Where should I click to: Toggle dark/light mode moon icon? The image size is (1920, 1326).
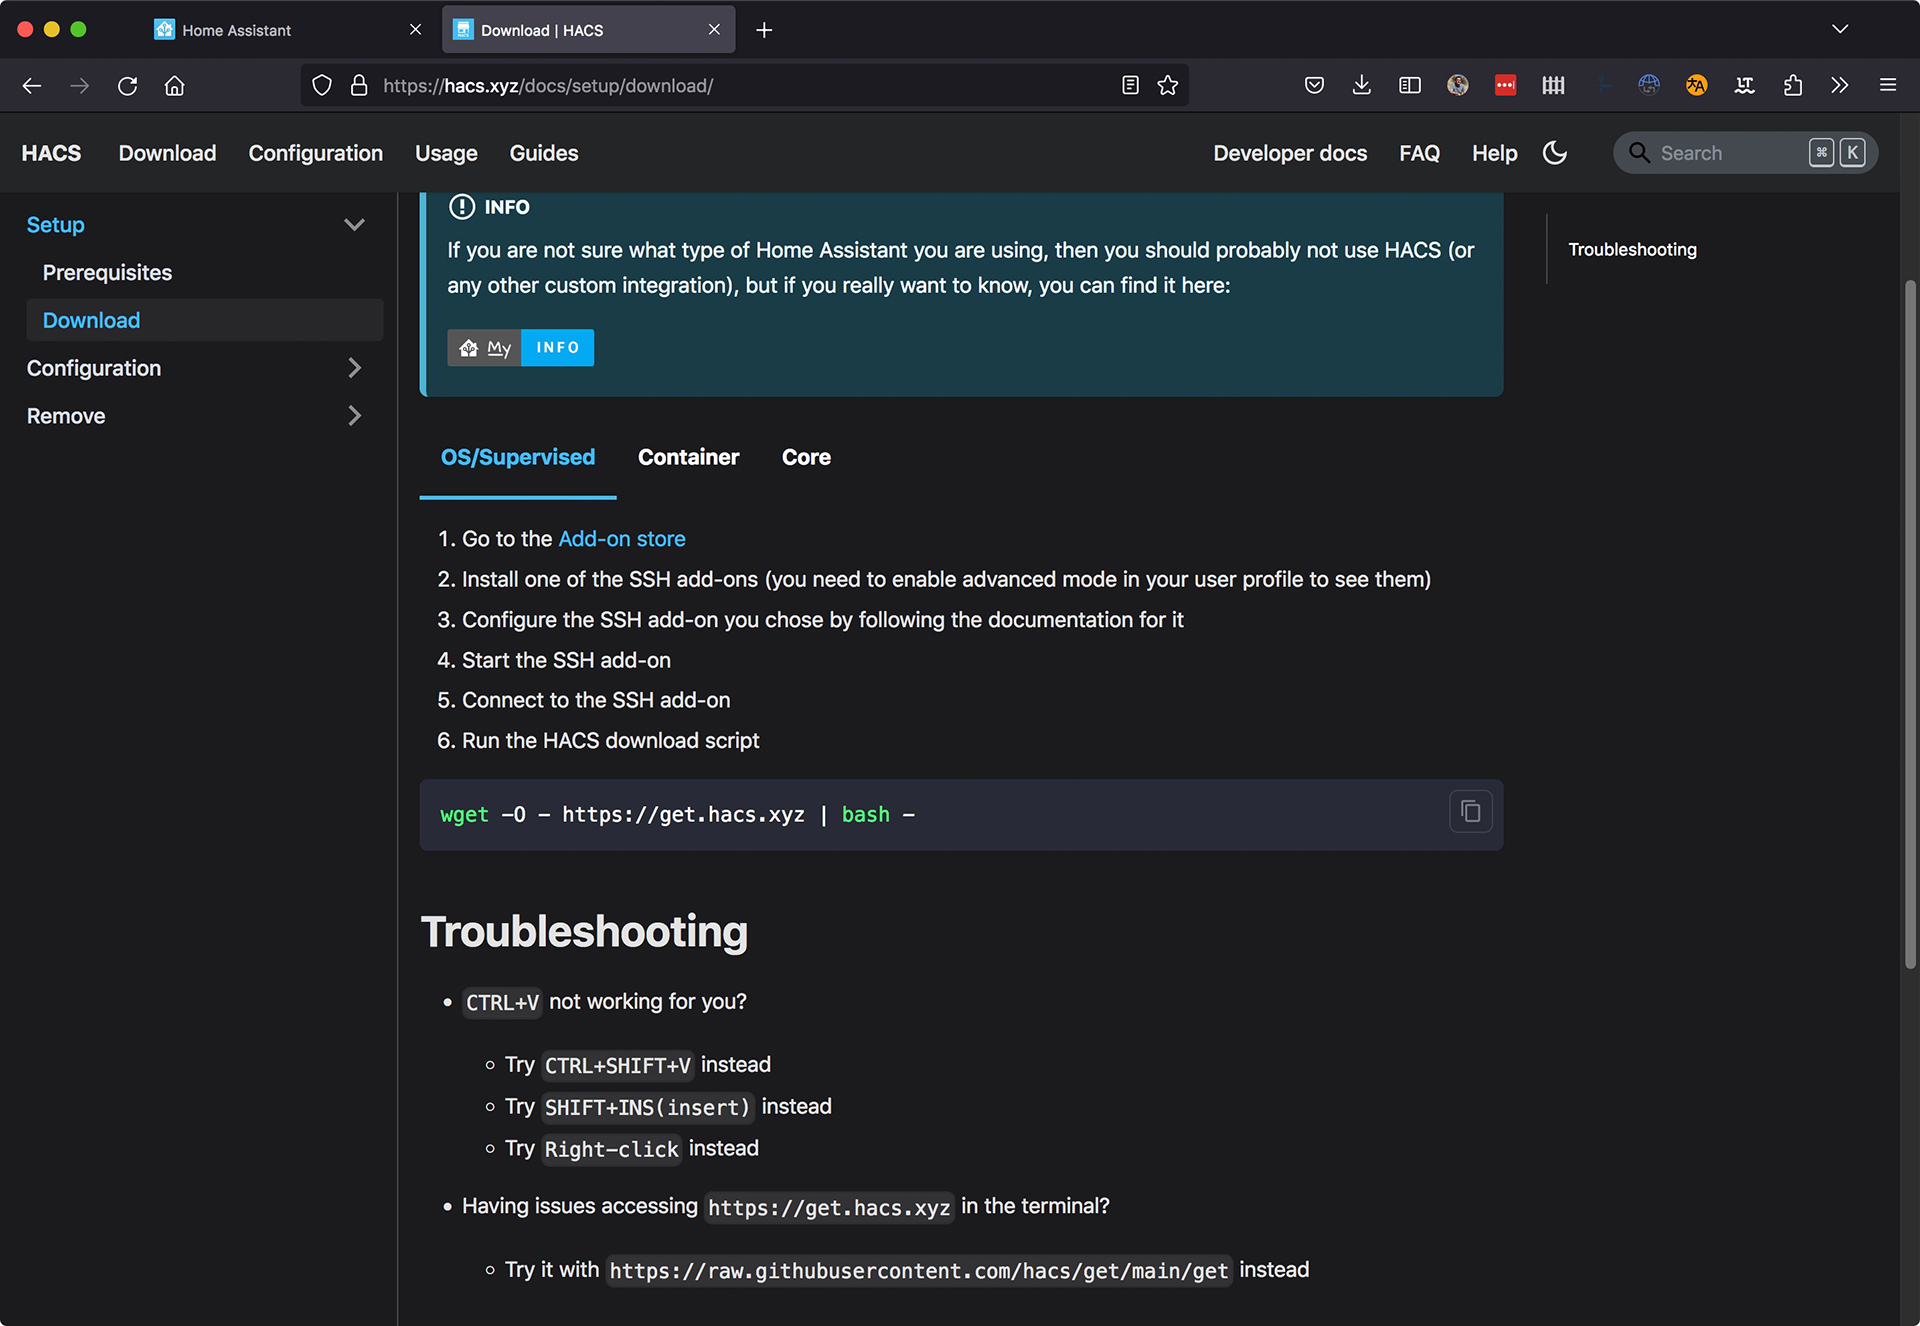pyautogui.click(x=1555, y=153)
